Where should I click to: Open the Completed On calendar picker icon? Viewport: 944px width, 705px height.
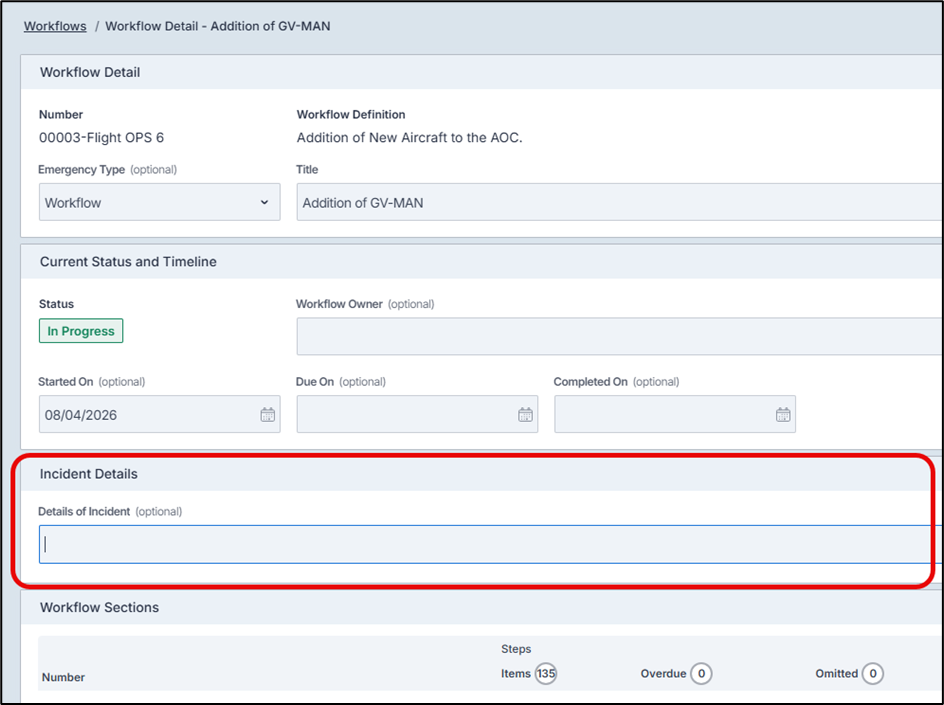(x=783, y=415)
